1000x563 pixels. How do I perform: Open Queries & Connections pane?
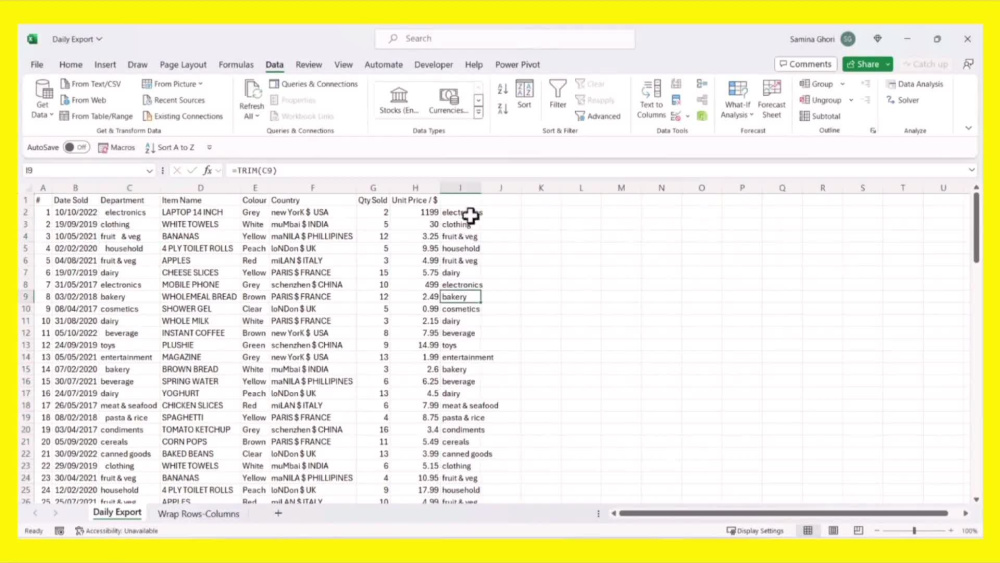tap(313, 84)
